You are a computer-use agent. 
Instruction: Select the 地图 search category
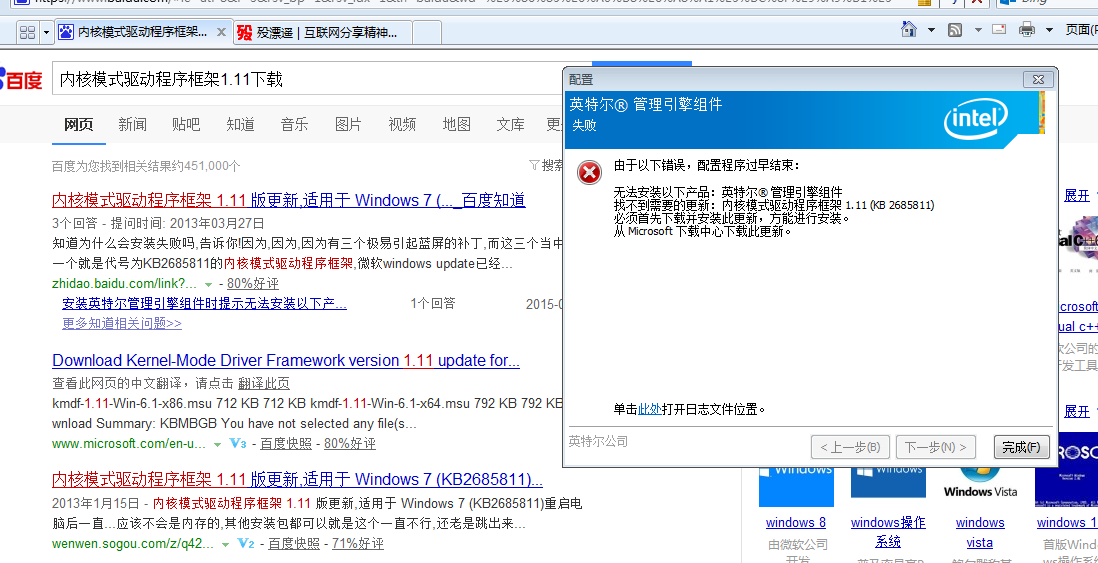click(457, 125)
